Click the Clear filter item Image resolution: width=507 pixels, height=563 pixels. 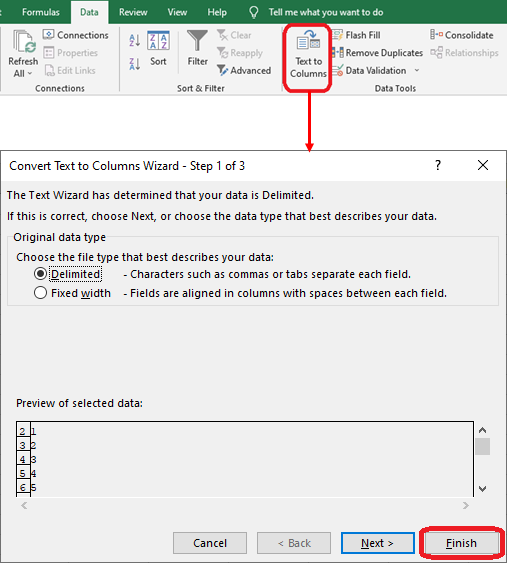coord(234,35)
